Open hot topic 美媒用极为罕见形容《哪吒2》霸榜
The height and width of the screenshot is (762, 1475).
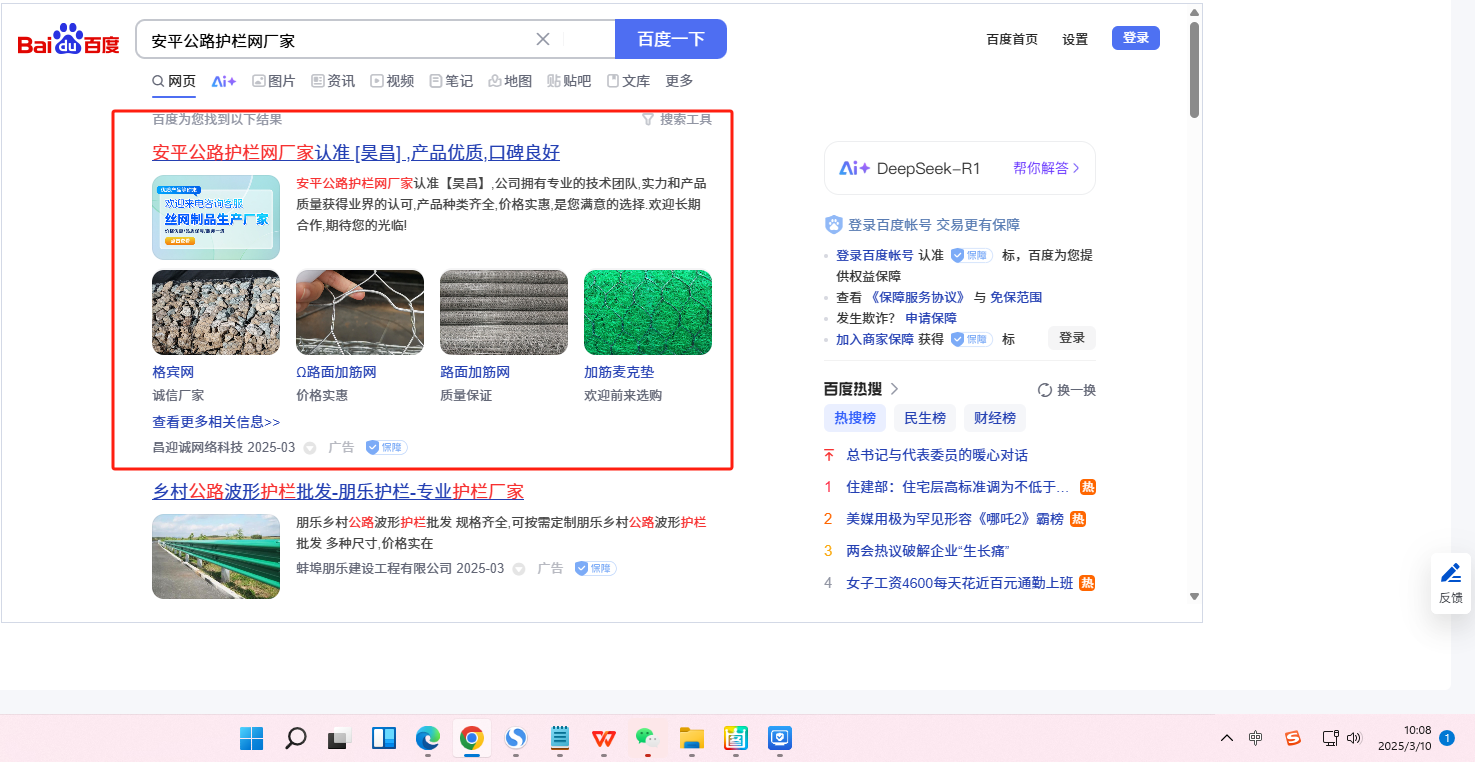(955, 519)
